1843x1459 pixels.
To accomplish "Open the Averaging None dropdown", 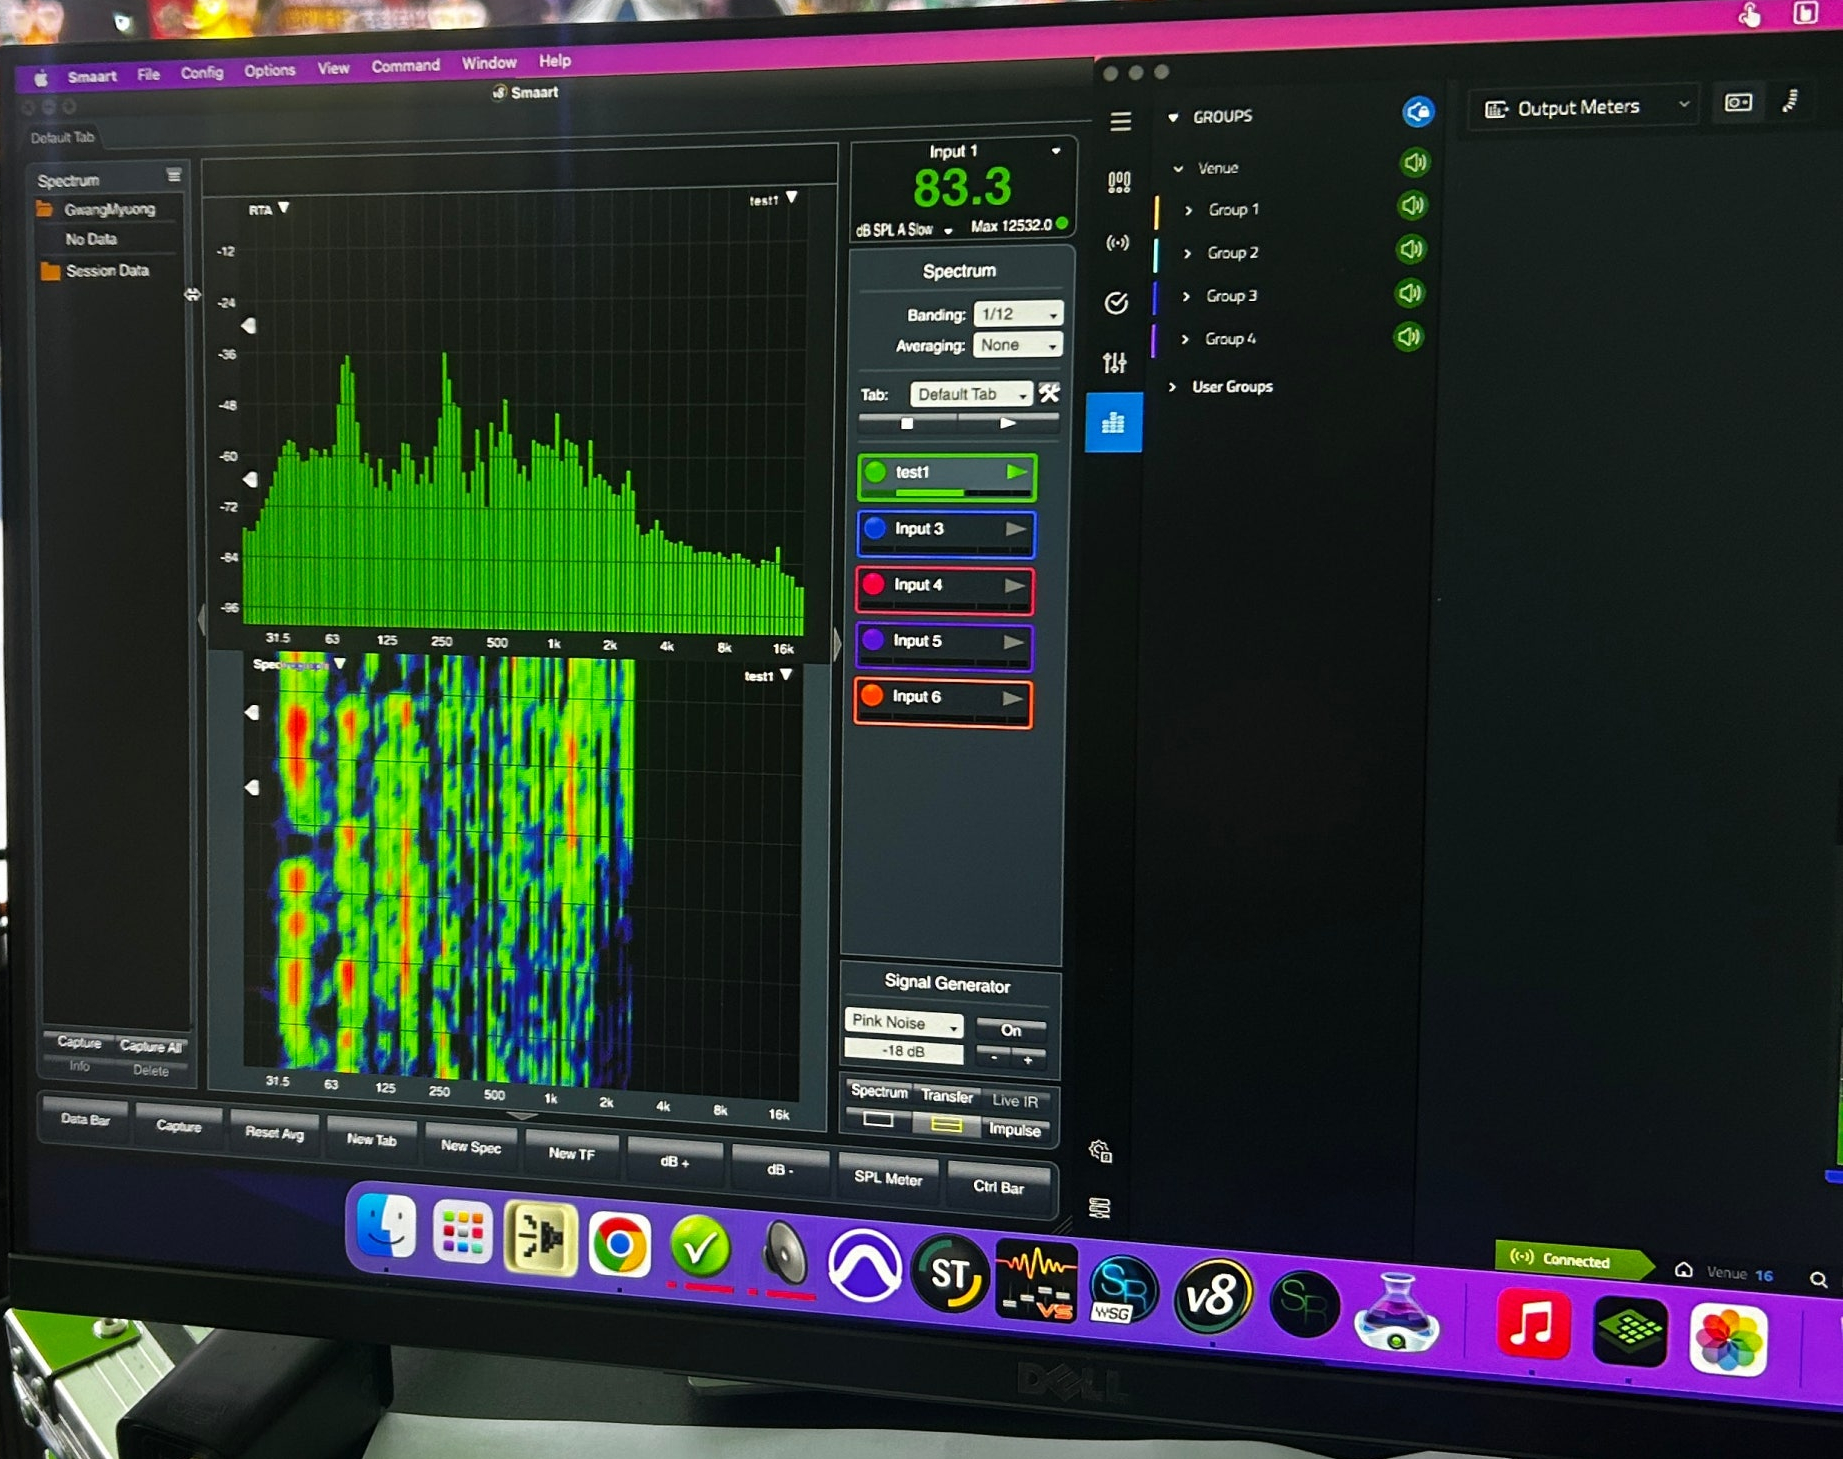I will point(1018,345).
